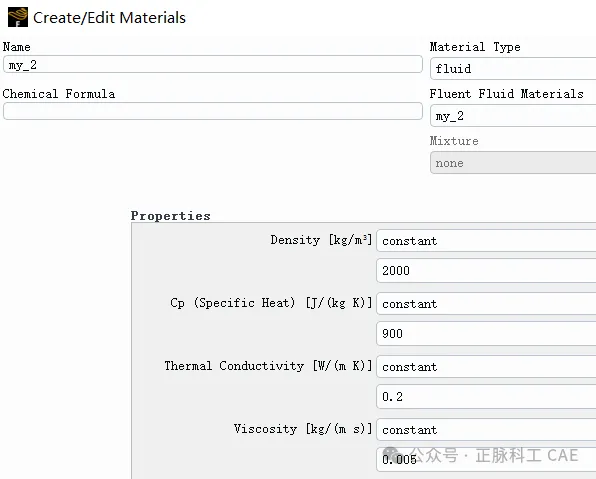Screen dimensions: 596x479
Task: Focus the Name field containing my_2
Action: click(x=213, y=64)
